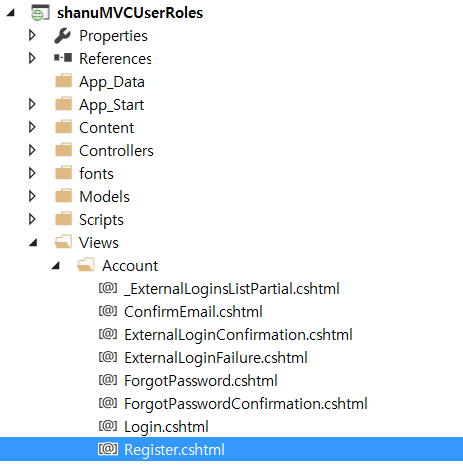Click the App_Data folder icon
This screenshot has height=465, width=463.
[63, 81]
